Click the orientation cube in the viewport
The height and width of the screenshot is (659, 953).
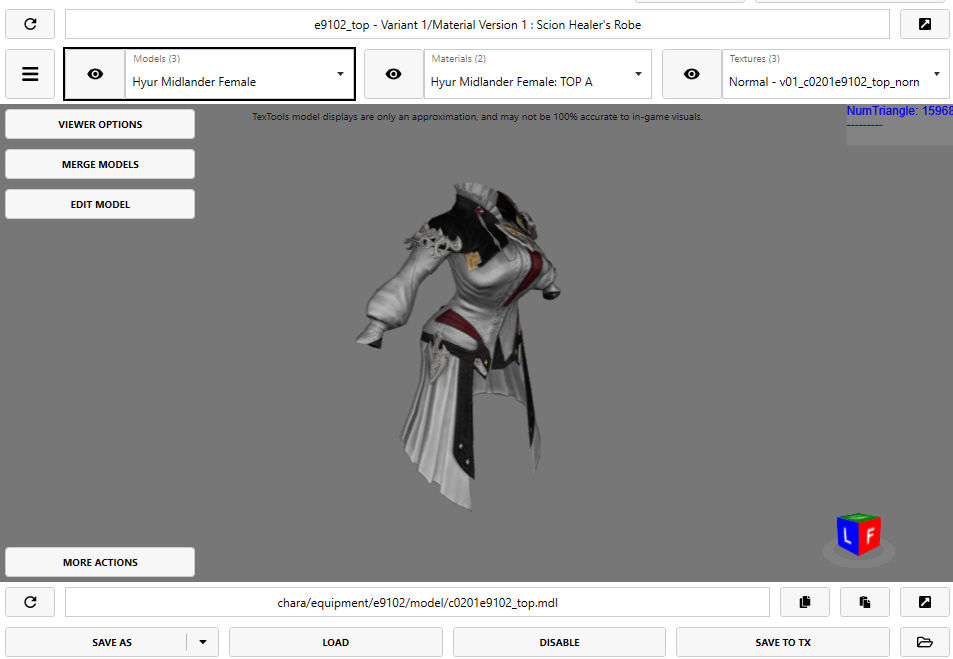[x=858, y=535]
